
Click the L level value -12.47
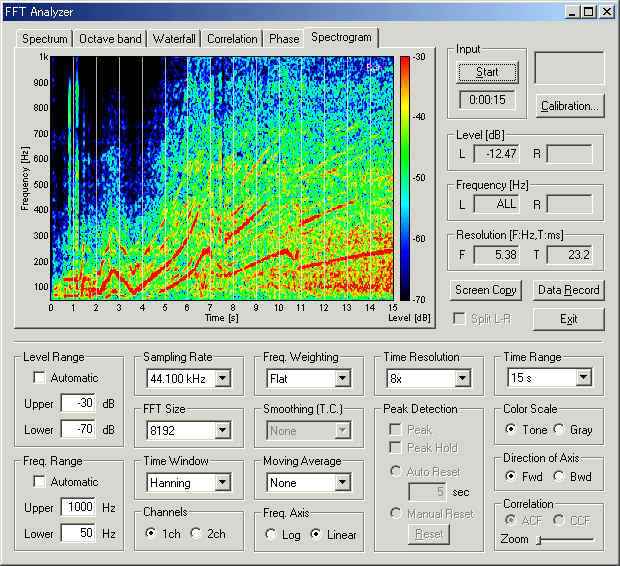(x=497, y=153)
